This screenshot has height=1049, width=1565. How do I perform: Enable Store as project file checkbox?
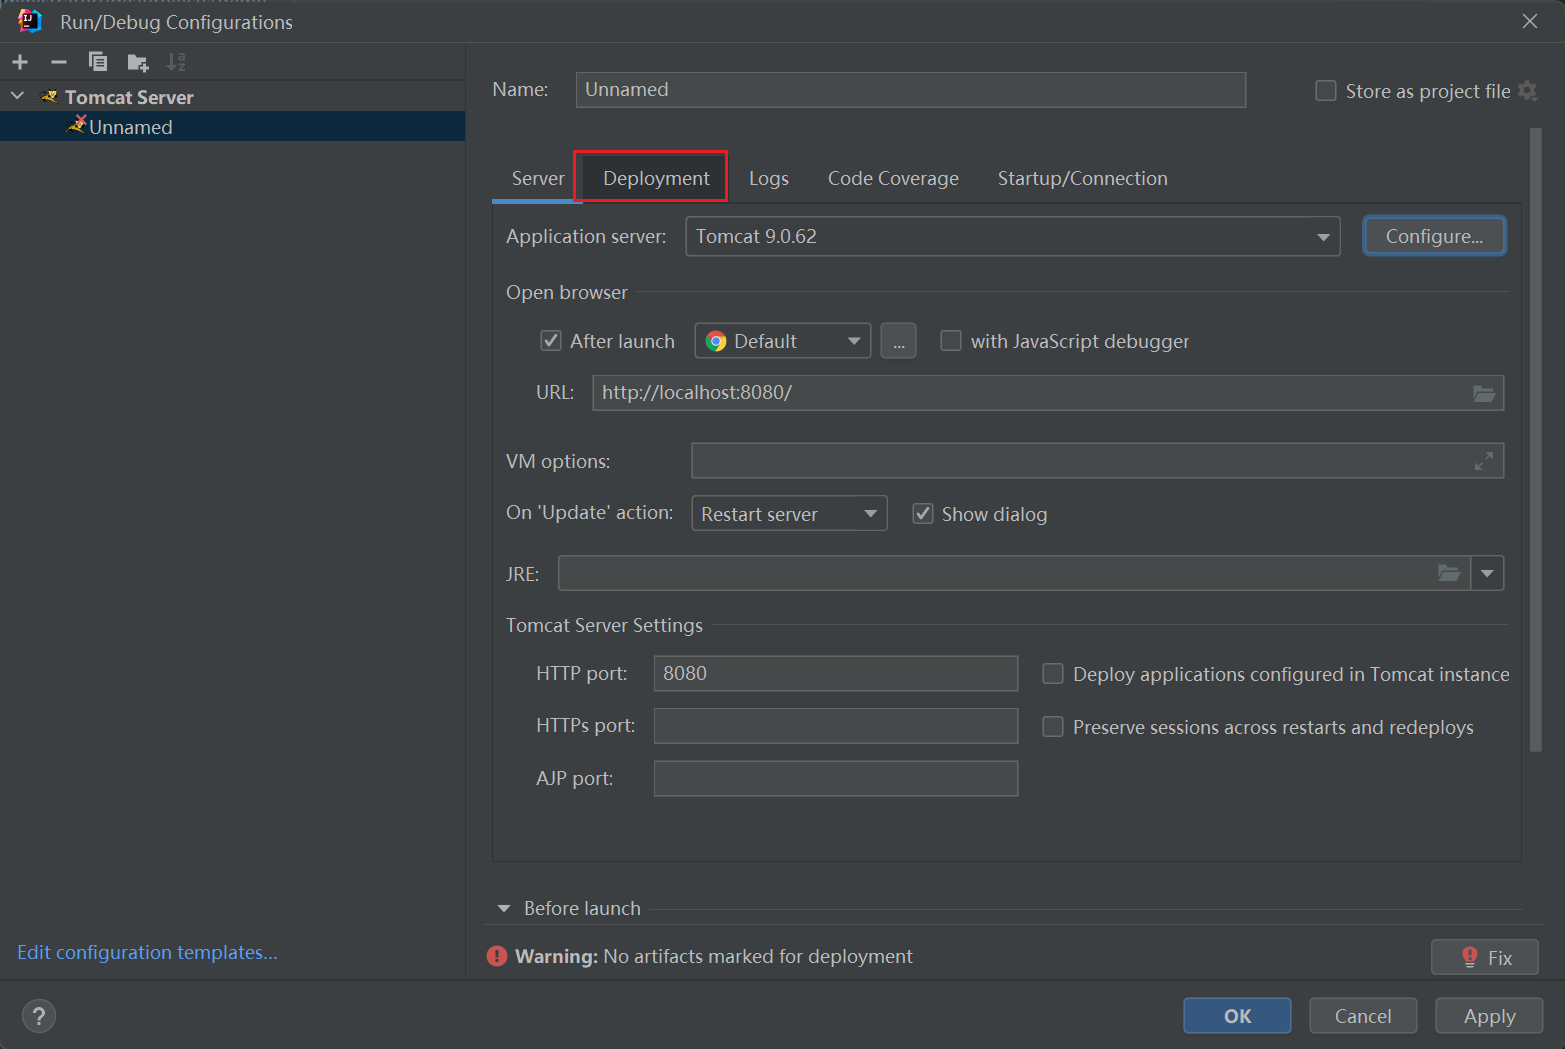tap(1326, 91)
